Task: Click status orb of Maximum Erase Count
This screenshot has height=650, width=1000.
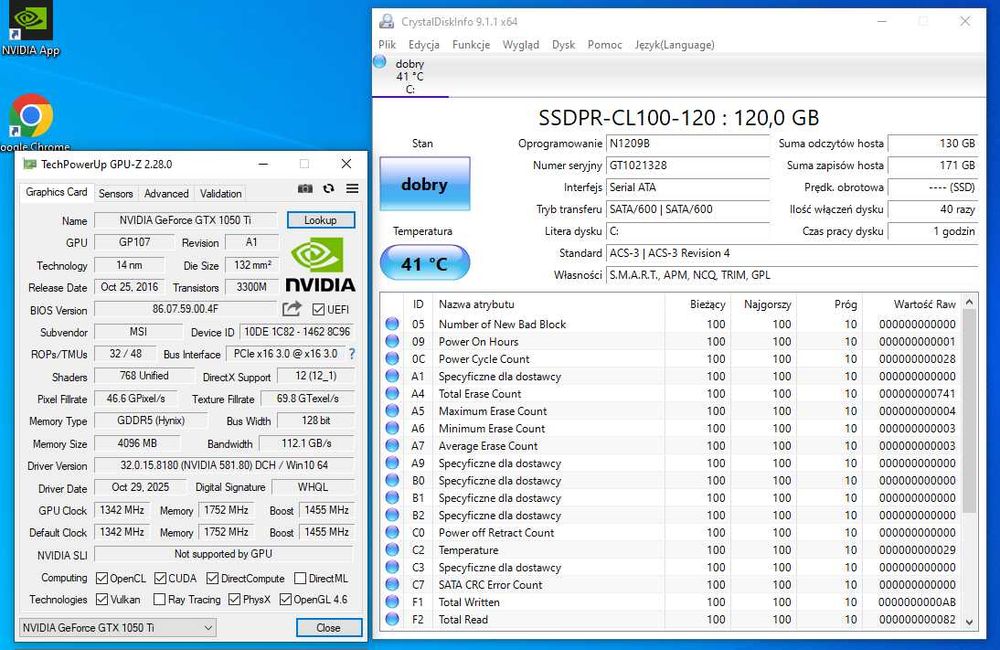Action: pos(392,411)
